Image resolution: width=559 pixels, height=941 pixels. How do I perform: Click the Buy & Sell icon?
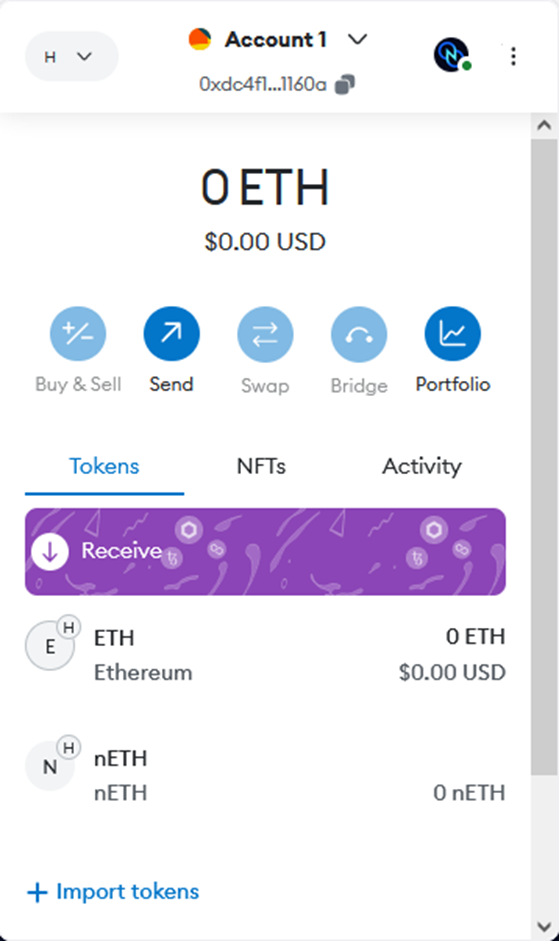[x=78, y=334]
